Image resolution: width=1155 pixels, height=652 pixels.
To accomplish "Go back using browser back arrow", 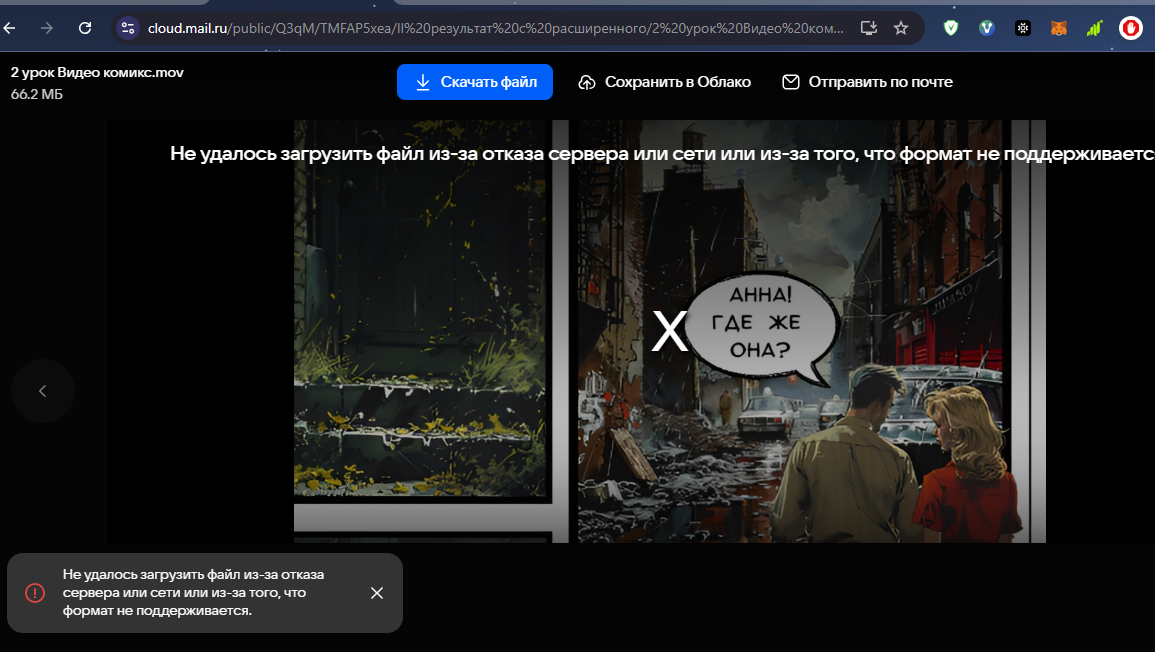I will point(10,28).
